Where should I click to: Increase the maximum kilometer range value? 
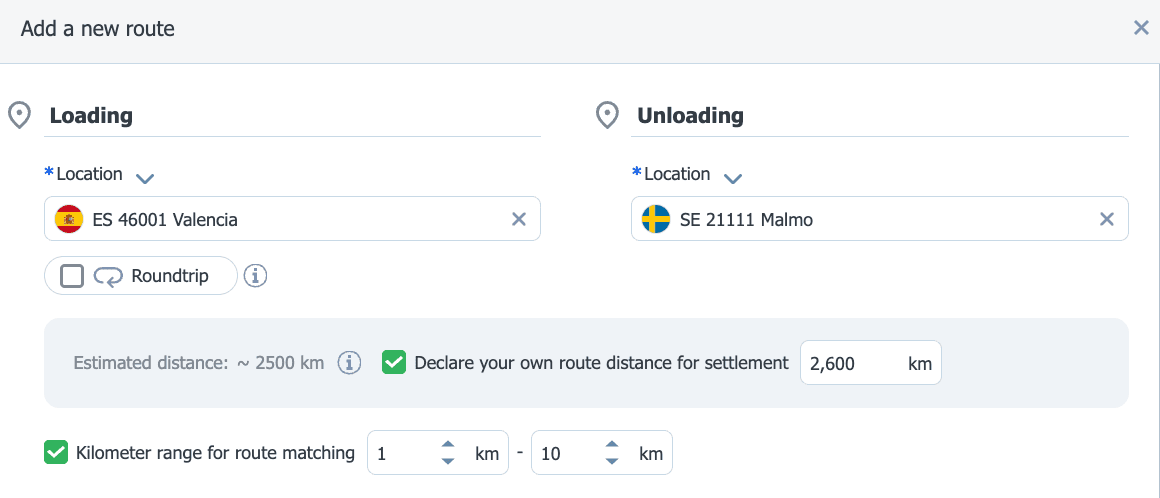[x=611, y=445]
